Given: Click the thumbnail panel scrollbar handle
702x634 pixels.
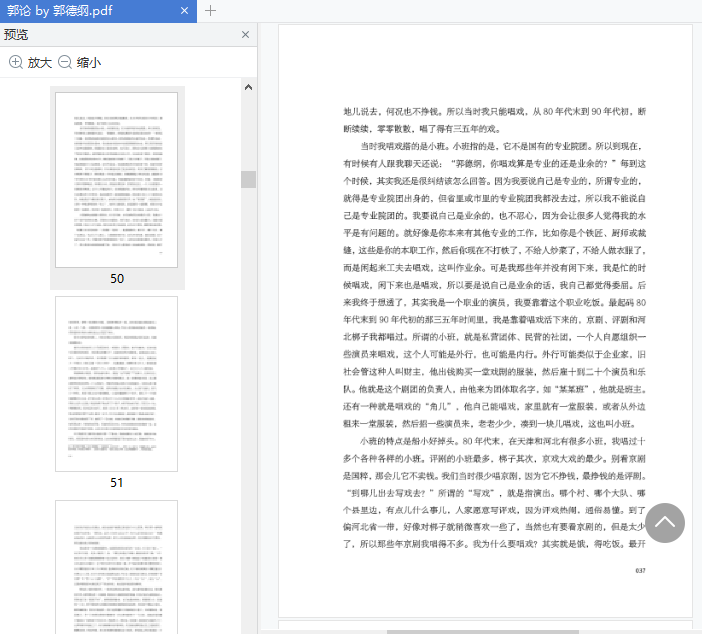Looking at the screenshot, I should (x=248, y=180).
